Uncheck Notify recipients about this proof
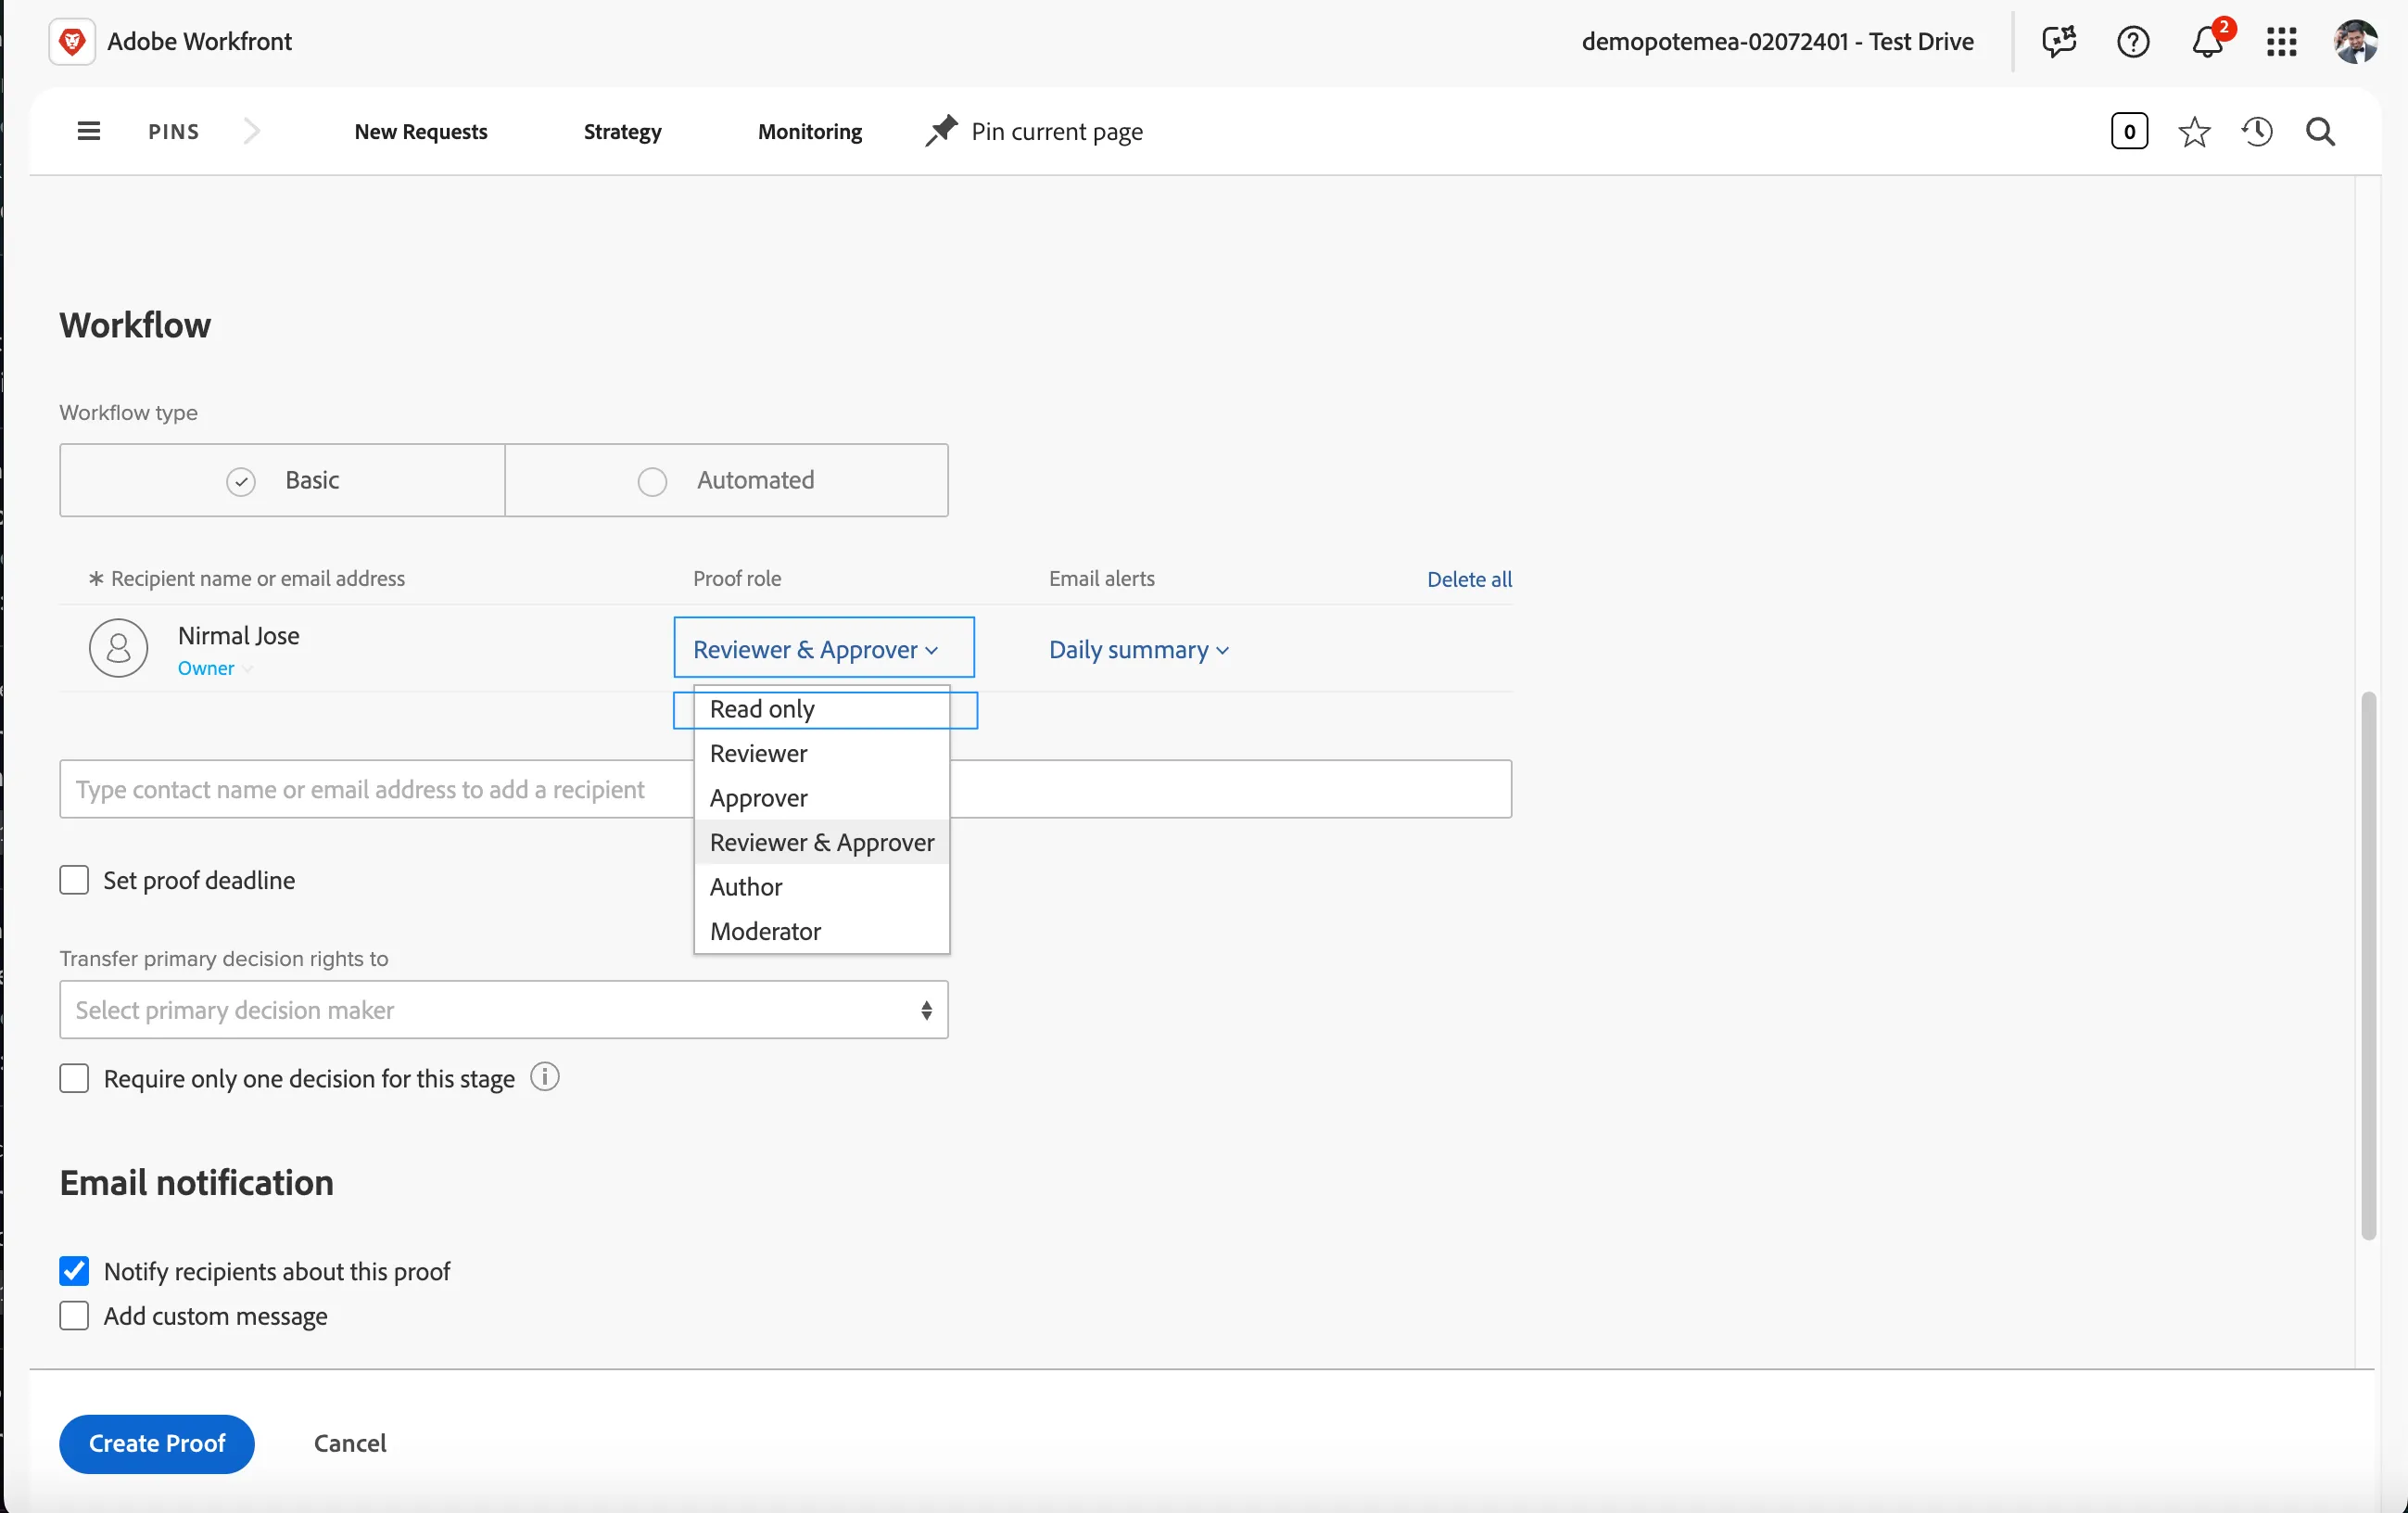2408x1513 pixels. (74, 1271)
